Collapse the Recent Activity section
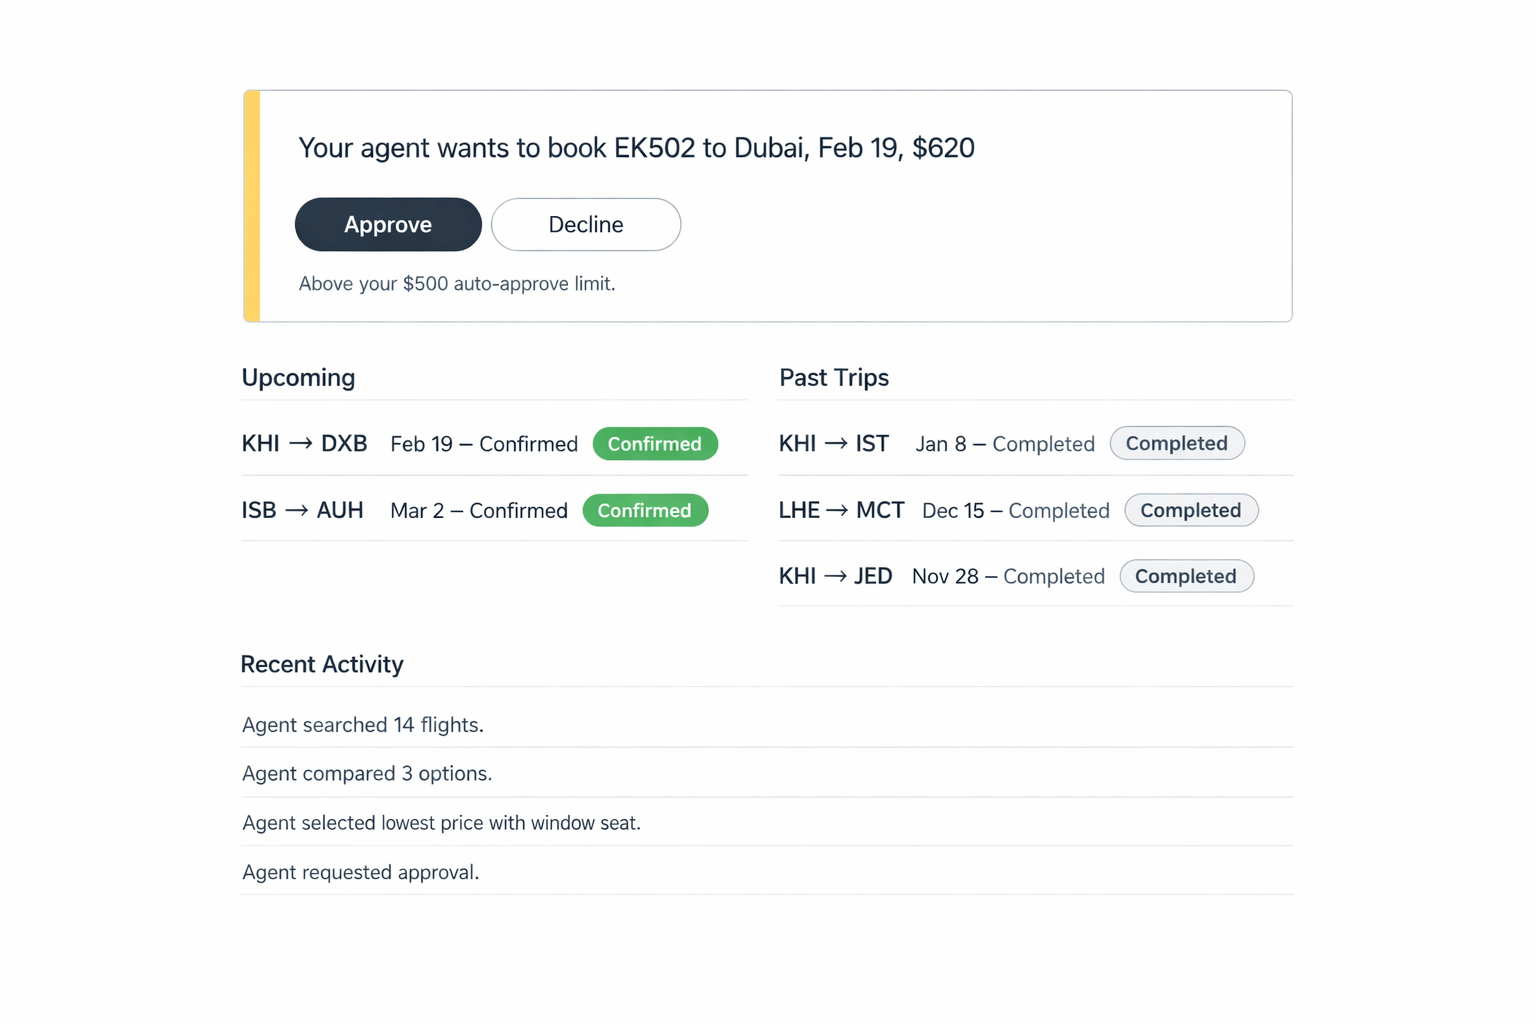 pyautogui.click(x=322, y=664)
